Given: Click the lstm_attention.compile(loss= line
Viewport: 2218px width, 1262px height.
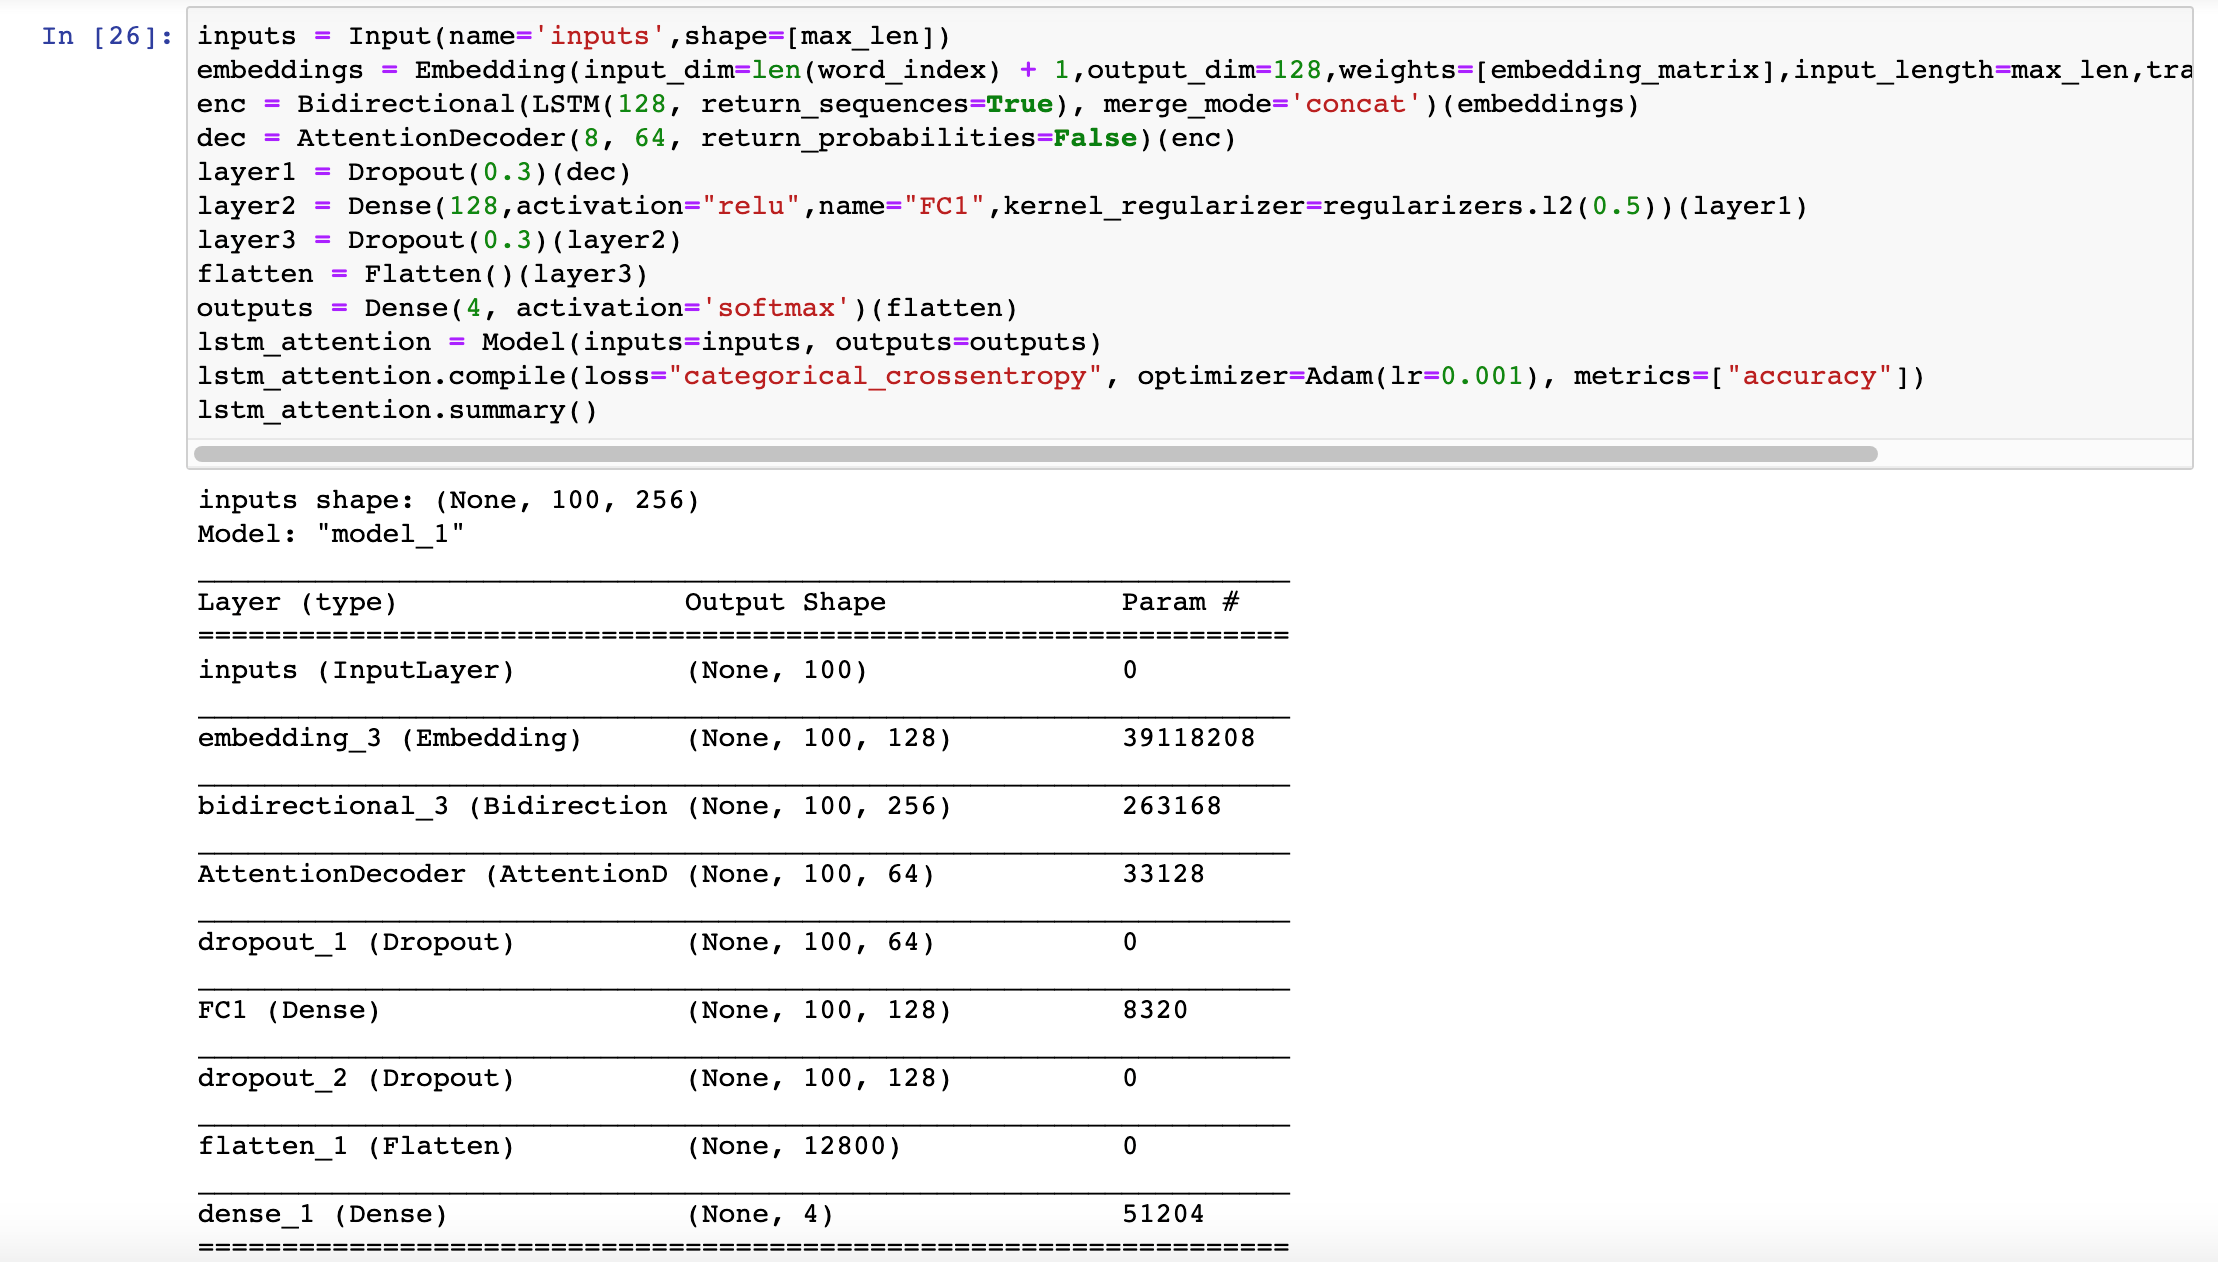Looking at the screenshot, I should (1060, 376).
